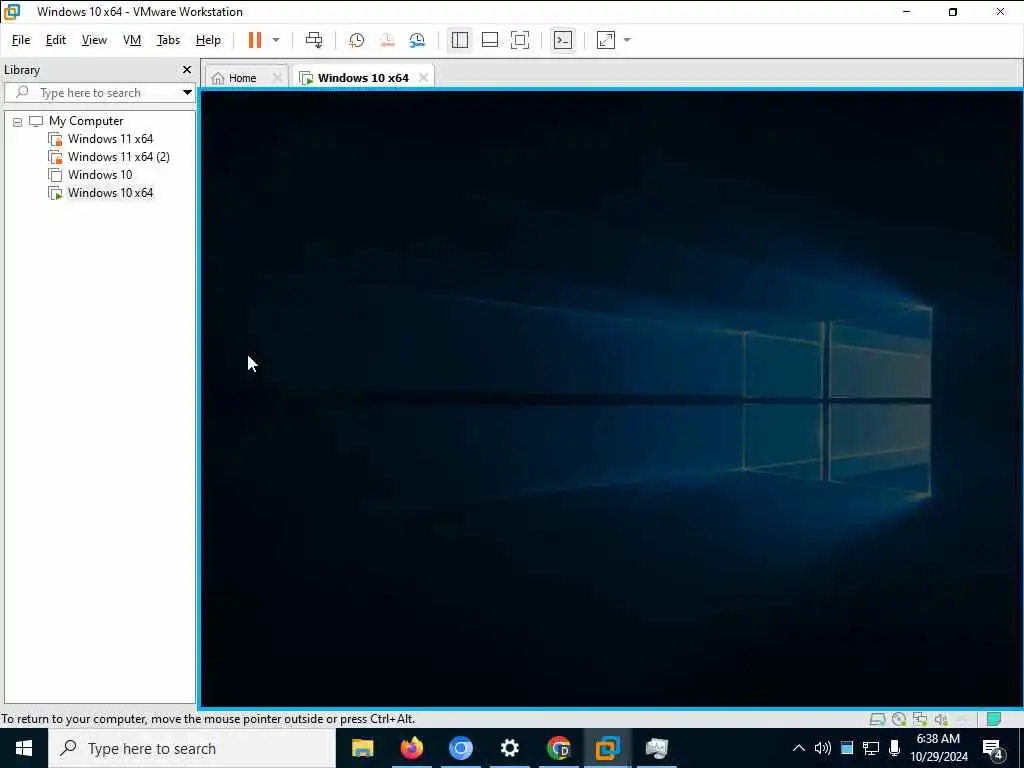Open the Settings gear on taskbar
The width and height of the screenshot is (1024, 768).
click(x=509, y=748)
